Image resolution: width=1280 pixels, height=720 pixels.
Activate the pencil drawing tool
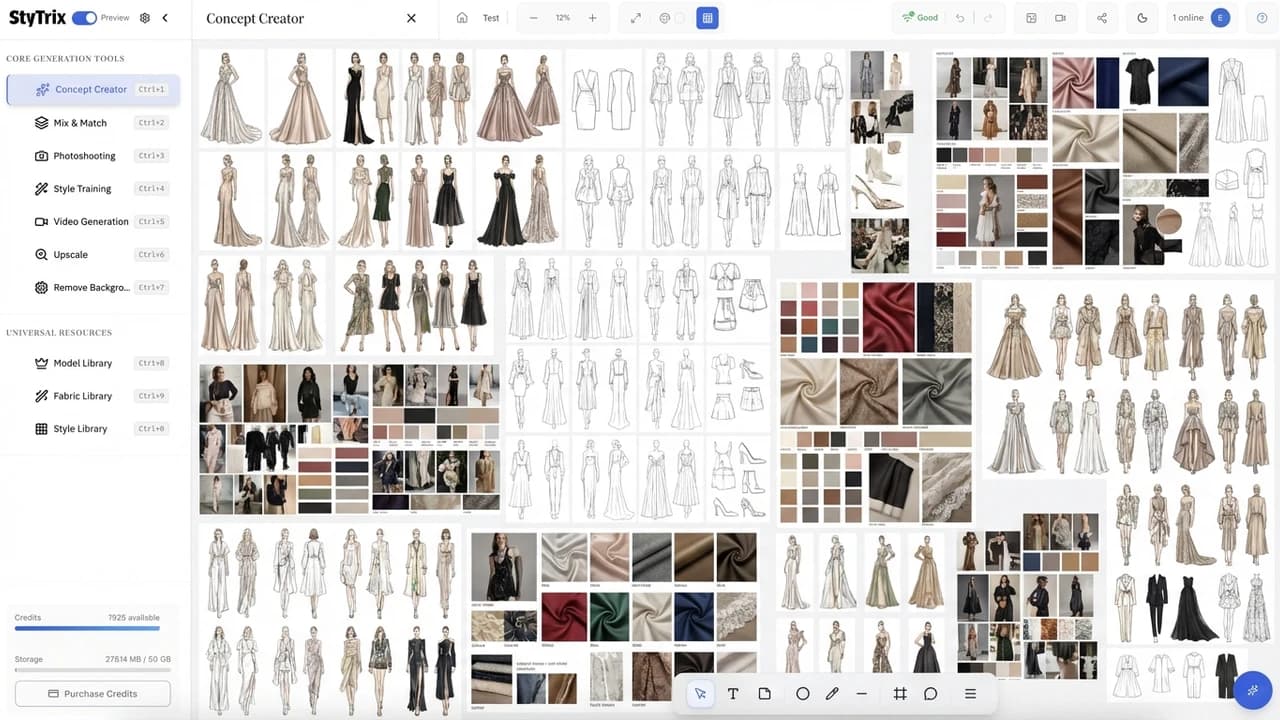pyautogui.click(x=832, y=694)
